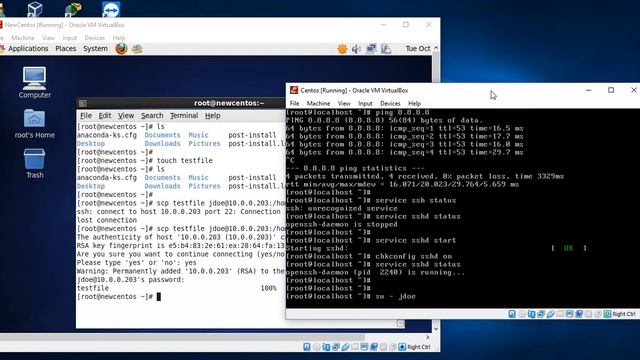The image size is (640, 360).
Task: Open the Trash icon on CentOS desktop
Action: pos(34,163)
